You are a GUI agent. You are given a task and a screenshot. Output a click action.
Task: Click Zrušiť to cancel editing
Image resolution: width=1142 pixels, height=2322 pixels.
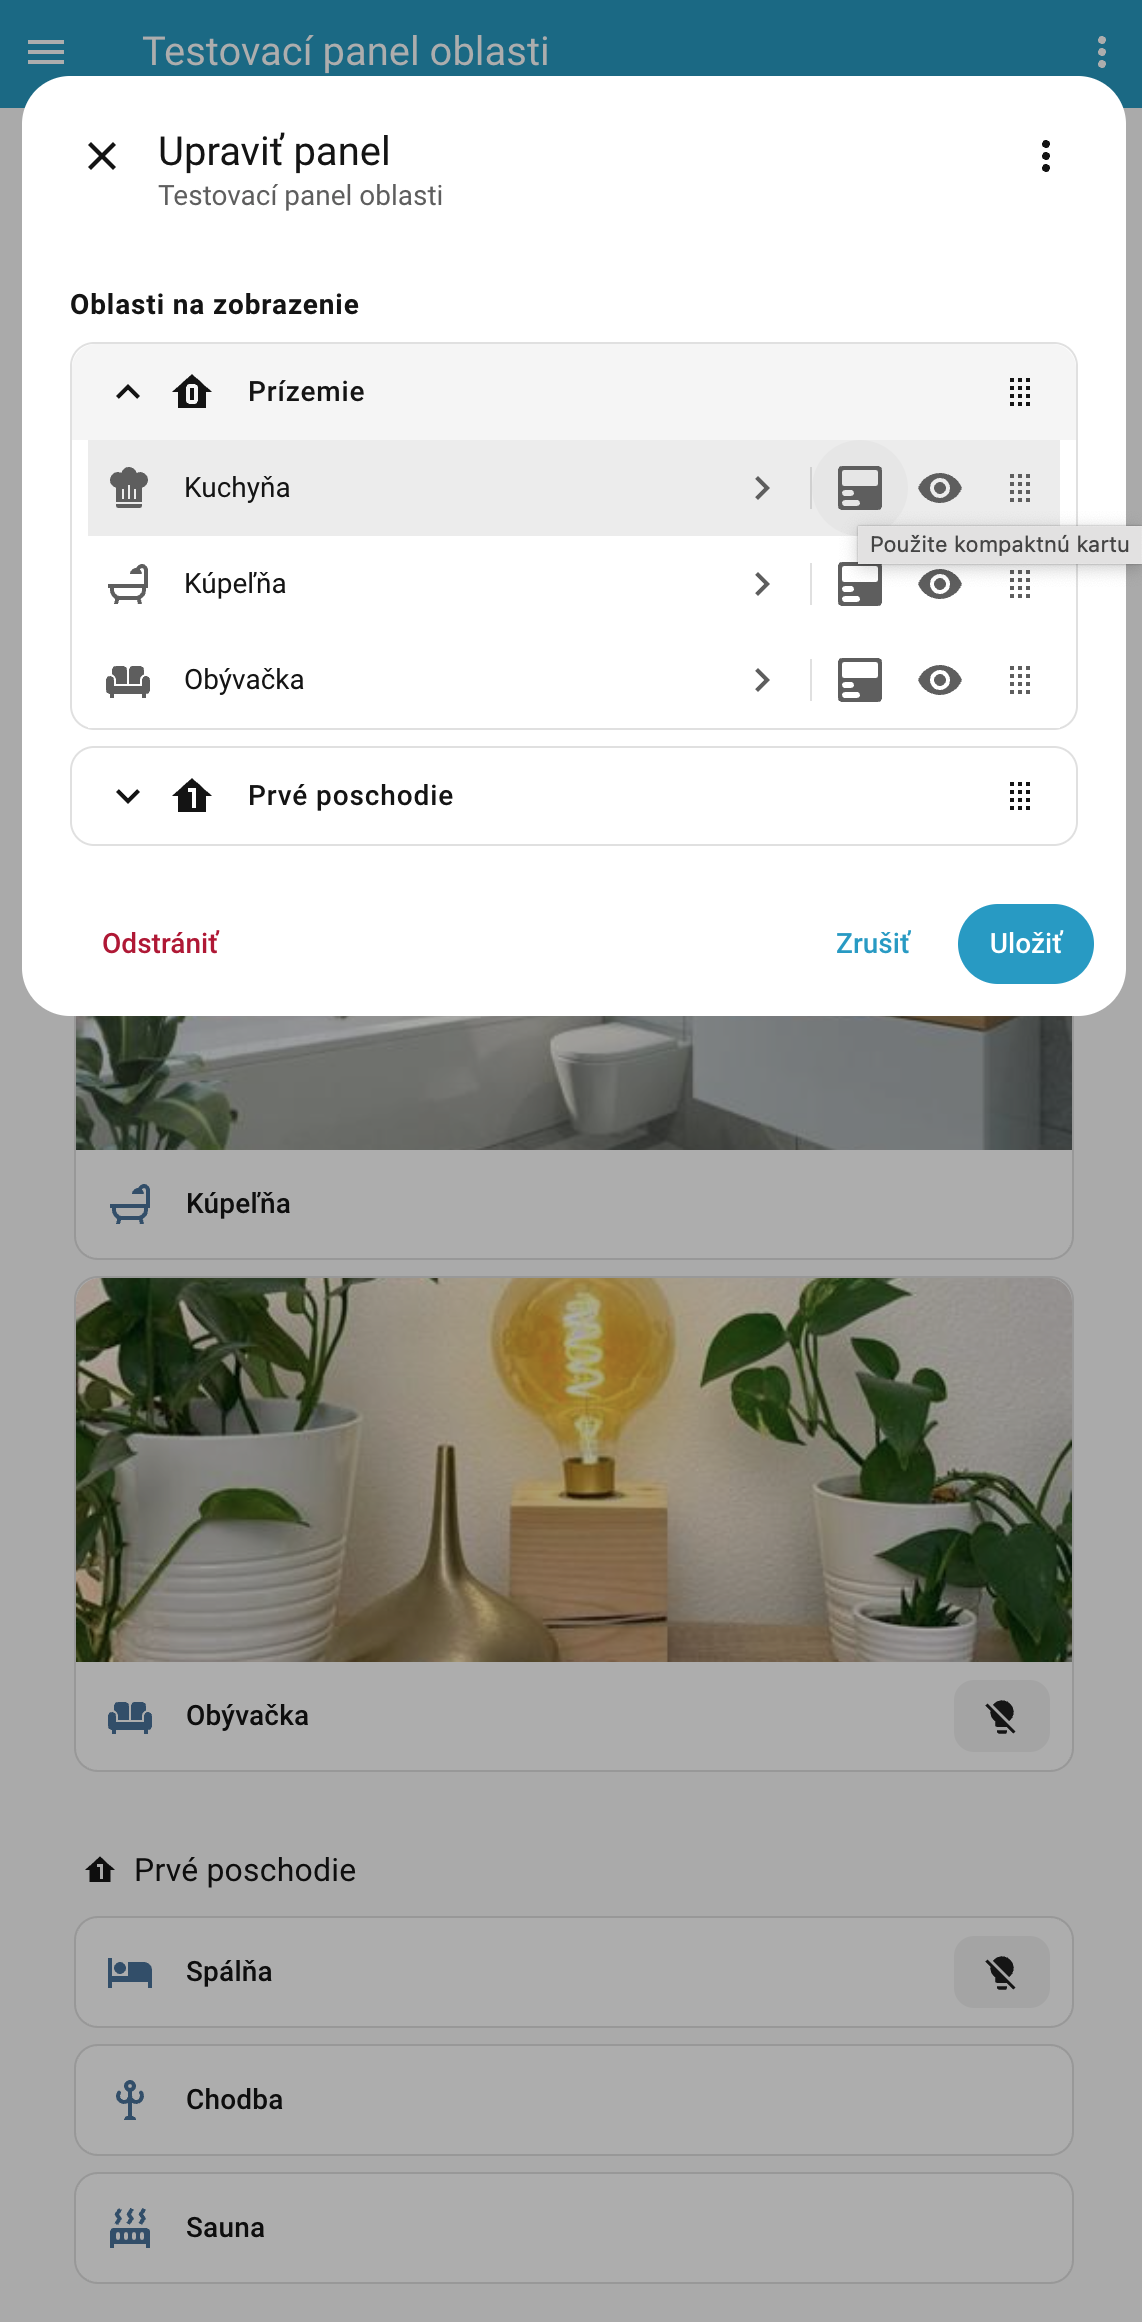[x=873, y=944]
